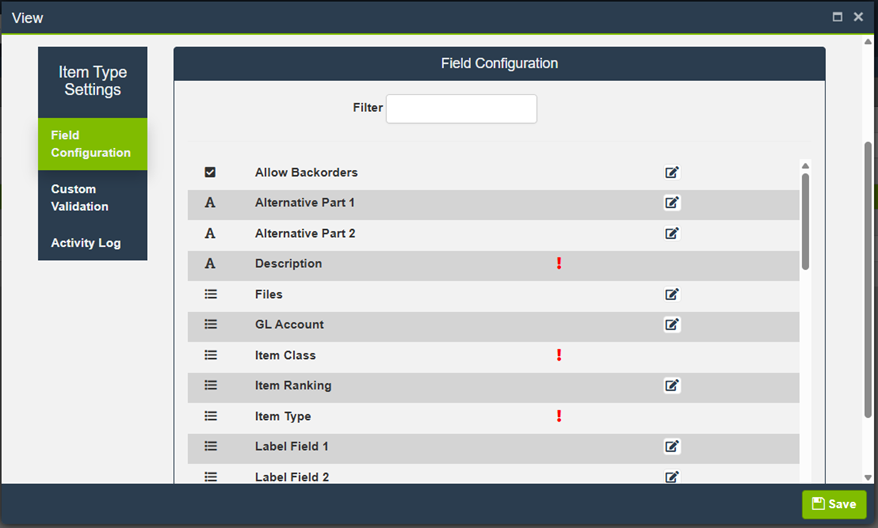Open Label Field 1 edit icon
This screenshot has height=528, width=878.
[x=672, y=446]
